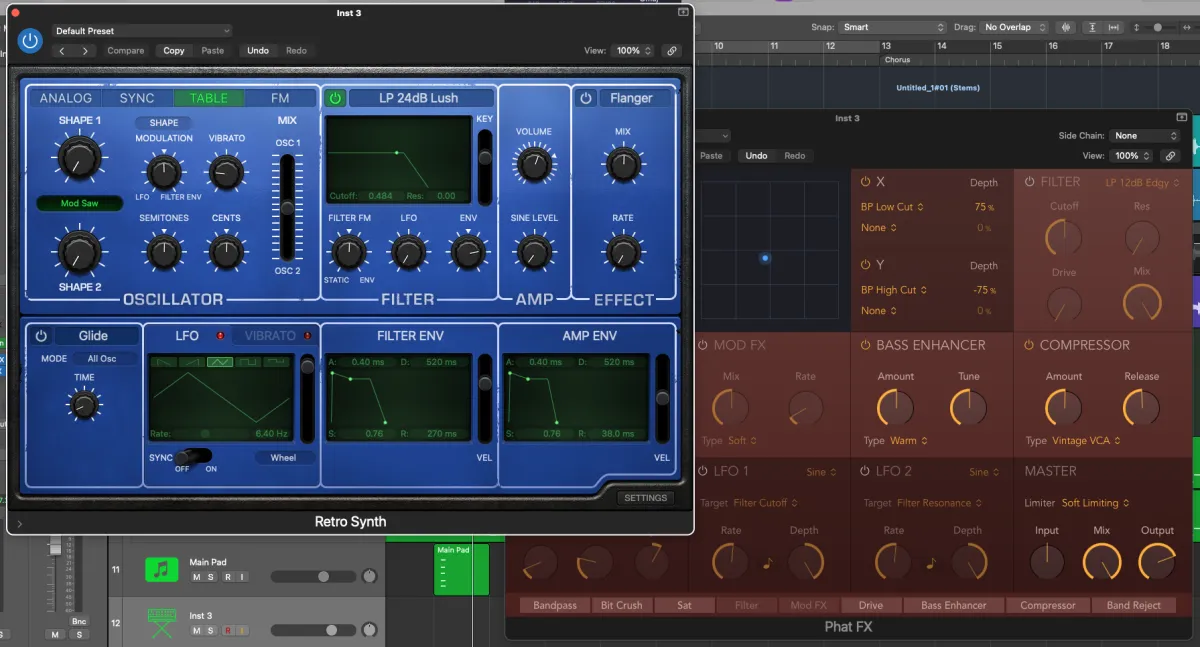This screenshot has height=647, width=1200.
Task: Enable the Flanger effect power button
Action: 586,98
